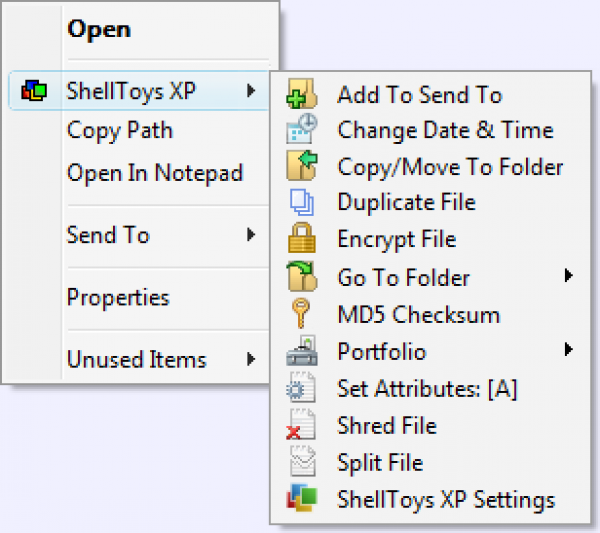Expand the Portfolio submenu arrow
Screen dimensions: 600x533
coord(568,350)
